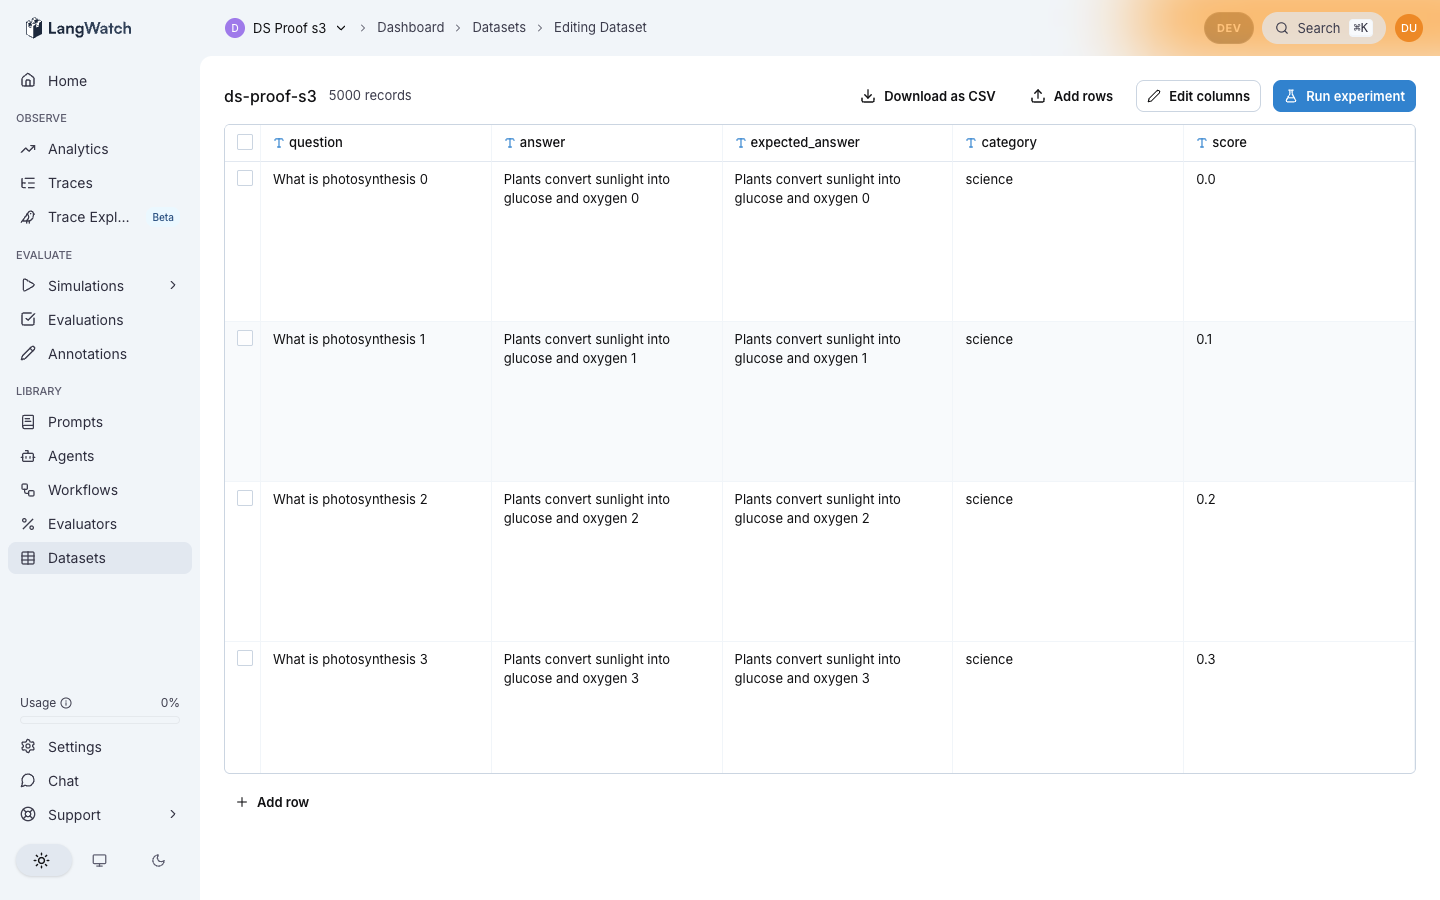
Task: Open the DS Proof s3 project dropdown
Action: point(286,28)
